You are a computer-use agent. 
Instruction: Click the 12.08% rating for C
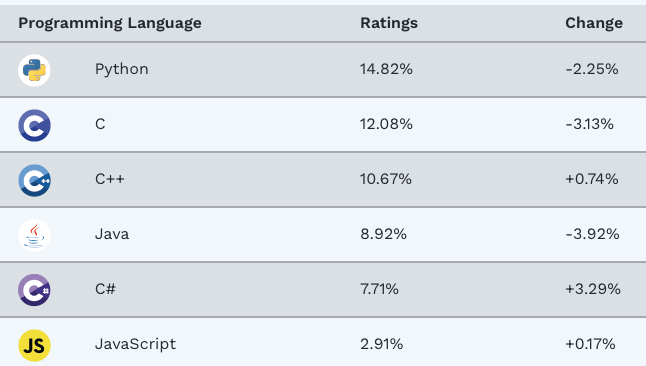[386, 124]
